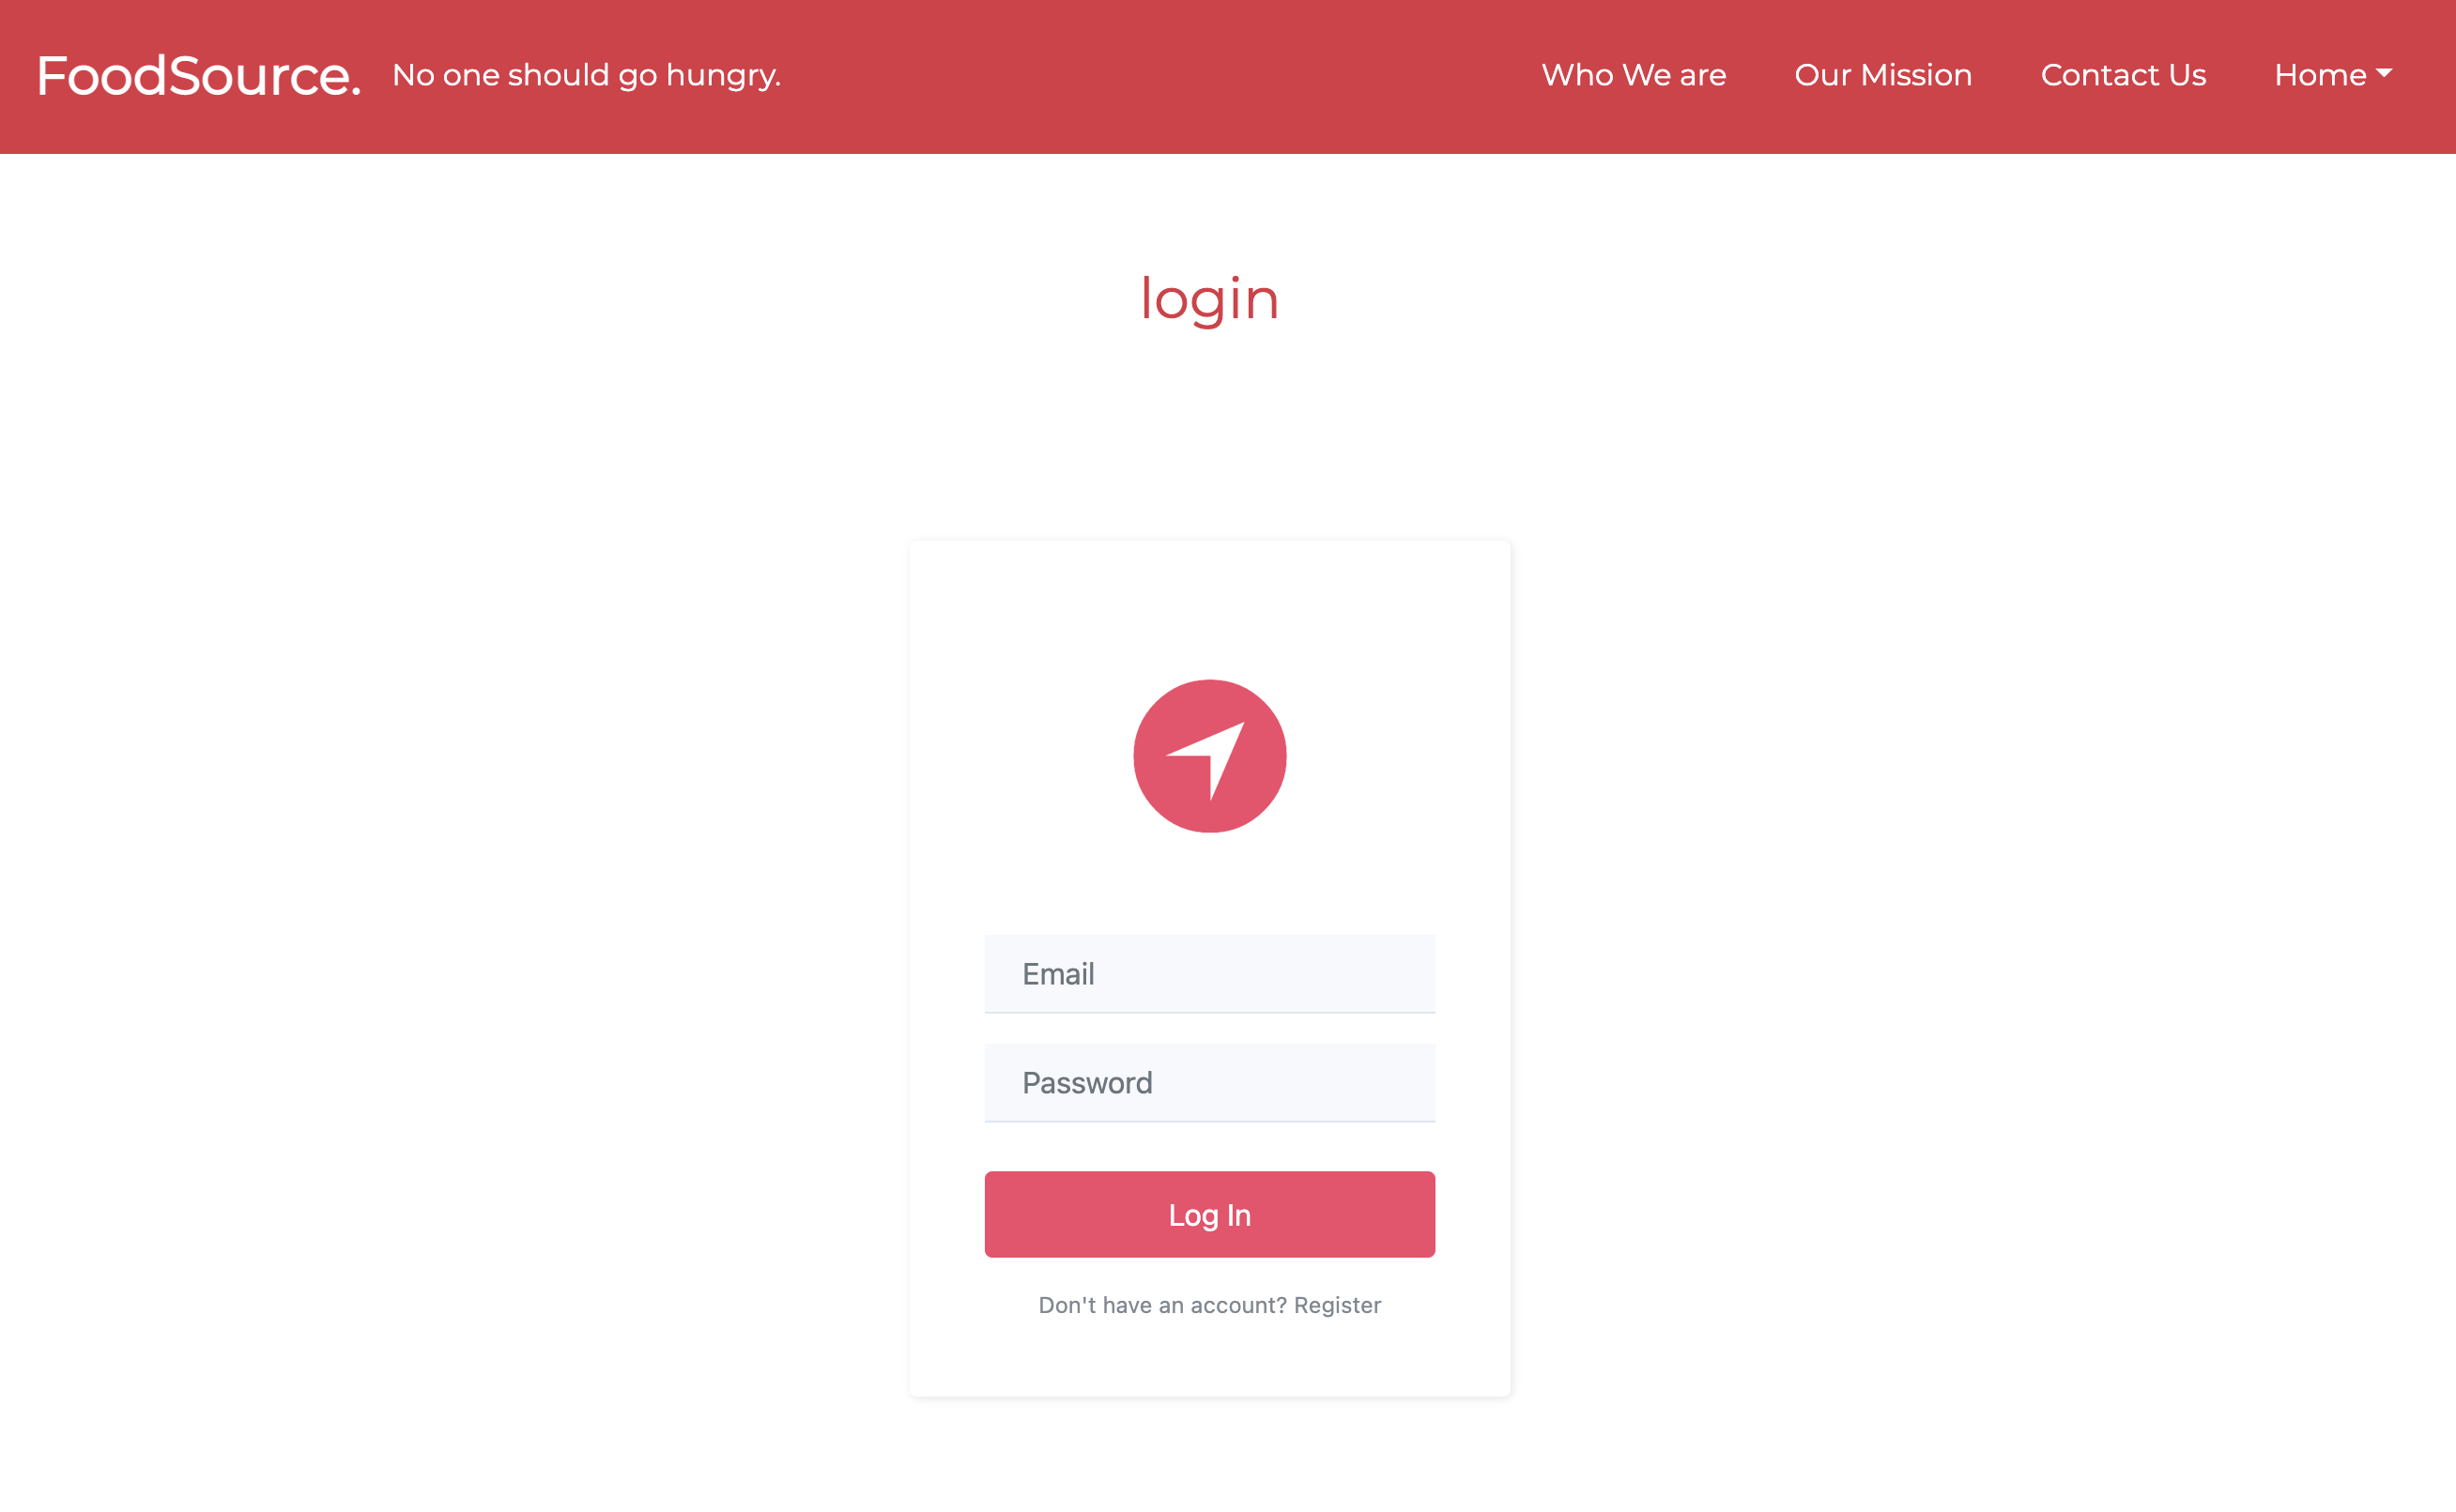This screenshot has width=2456, height=1512.
Task: Click the Home dropdown caret arrow
Action: (2384, 74)
